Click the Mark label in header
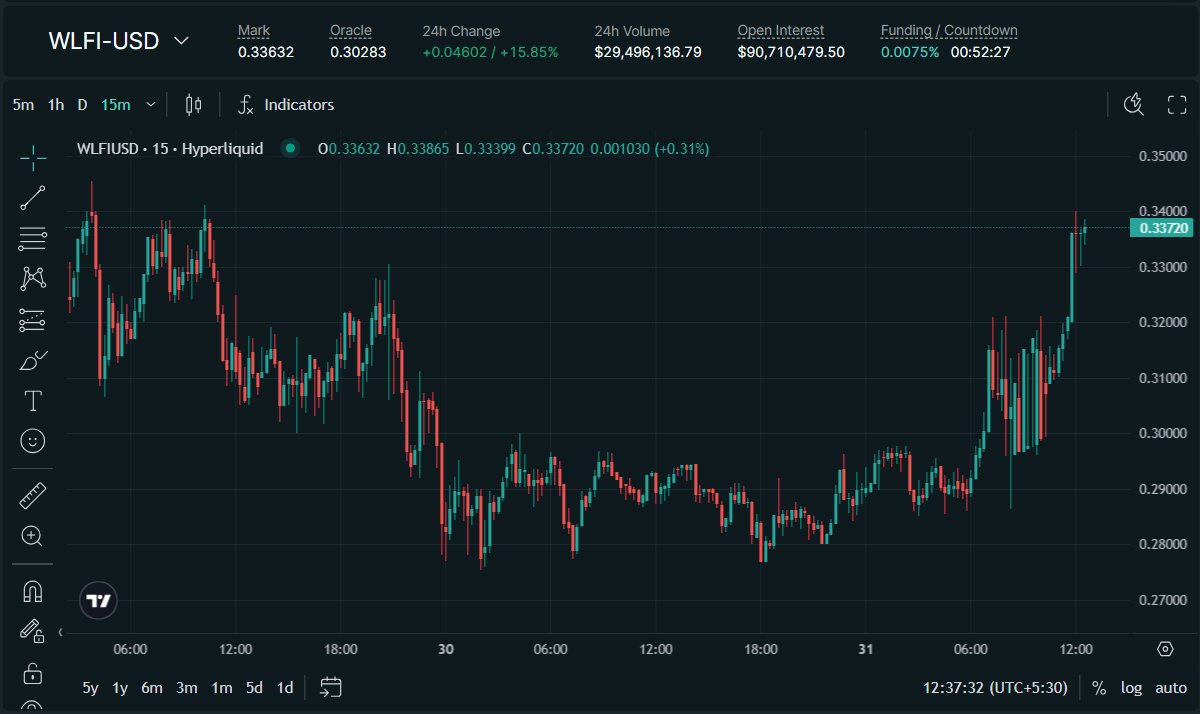The width and height of the screenshot is (1200, 714). point(254,31)
